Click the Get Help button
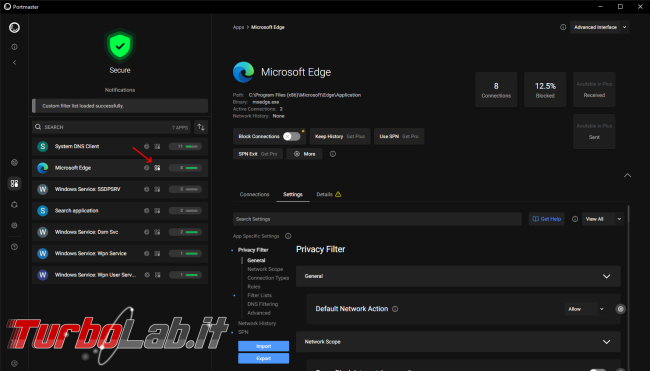The image size is (650, 371). click(547, 219)
